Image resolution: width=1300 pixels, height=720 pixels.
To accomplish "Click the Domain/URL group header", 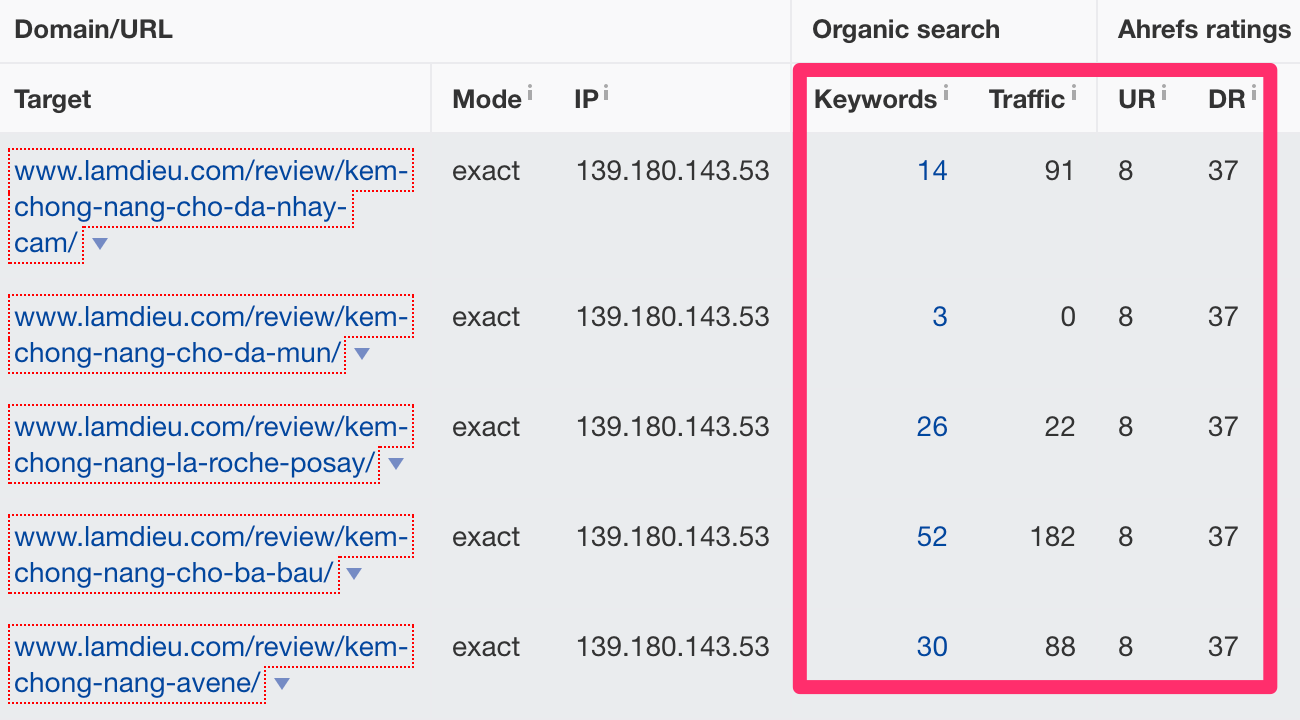I will pos(94,30).
